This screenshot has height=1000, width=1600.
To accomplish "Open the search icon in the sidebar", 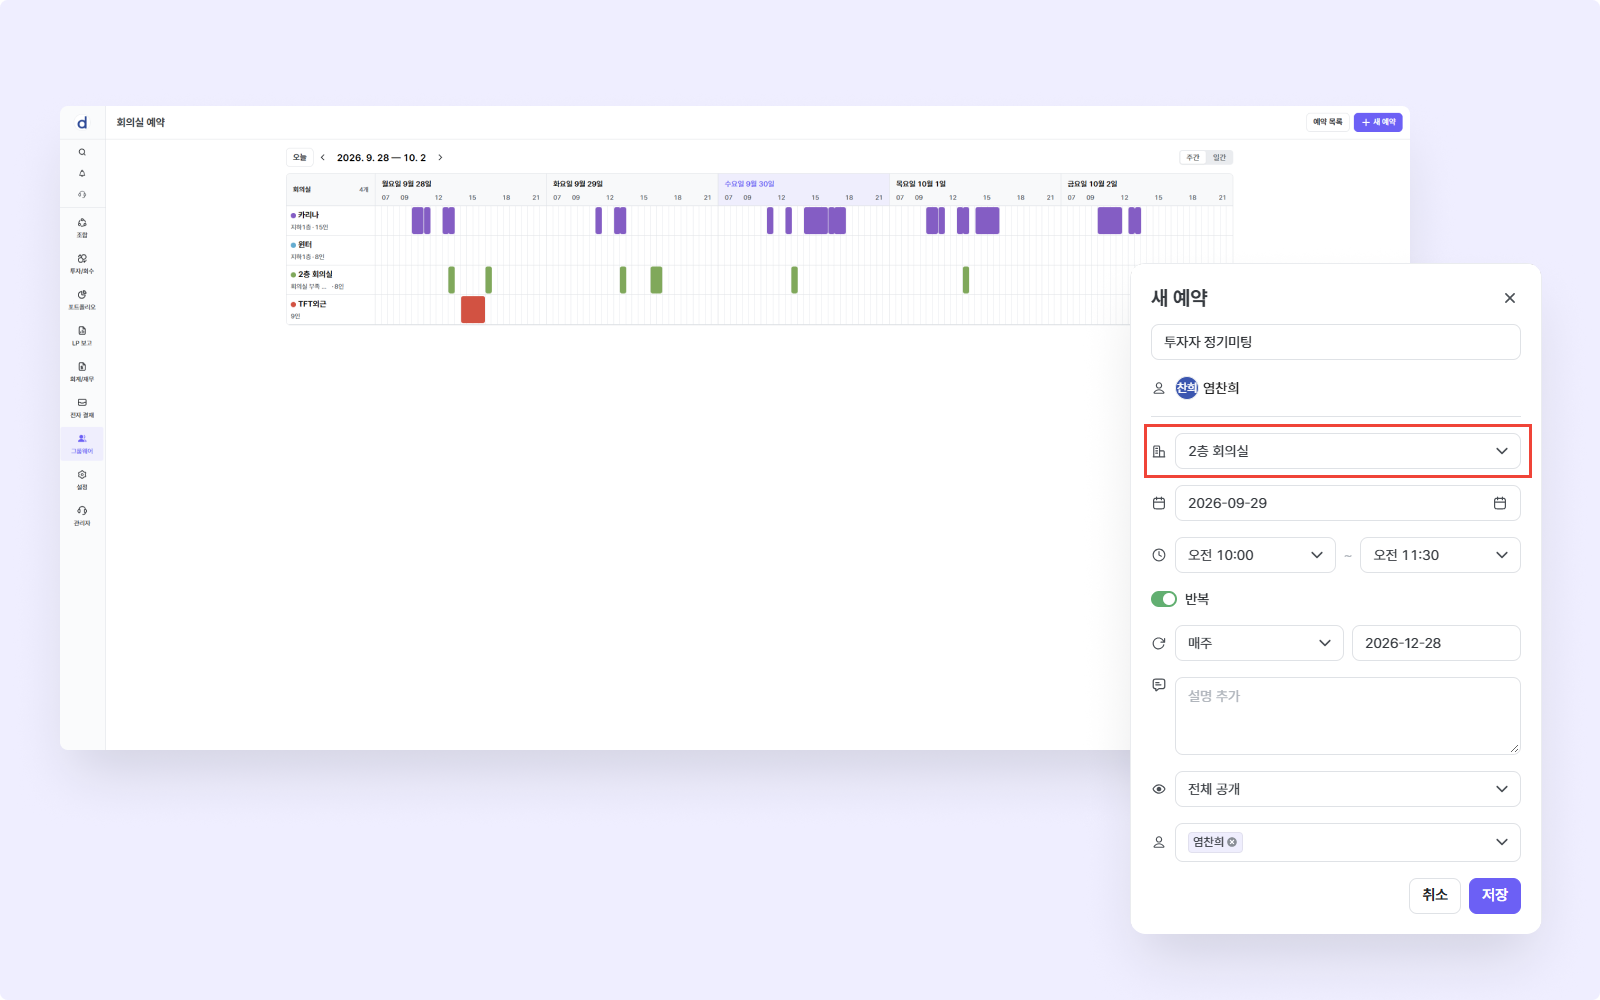I will 82,152.
